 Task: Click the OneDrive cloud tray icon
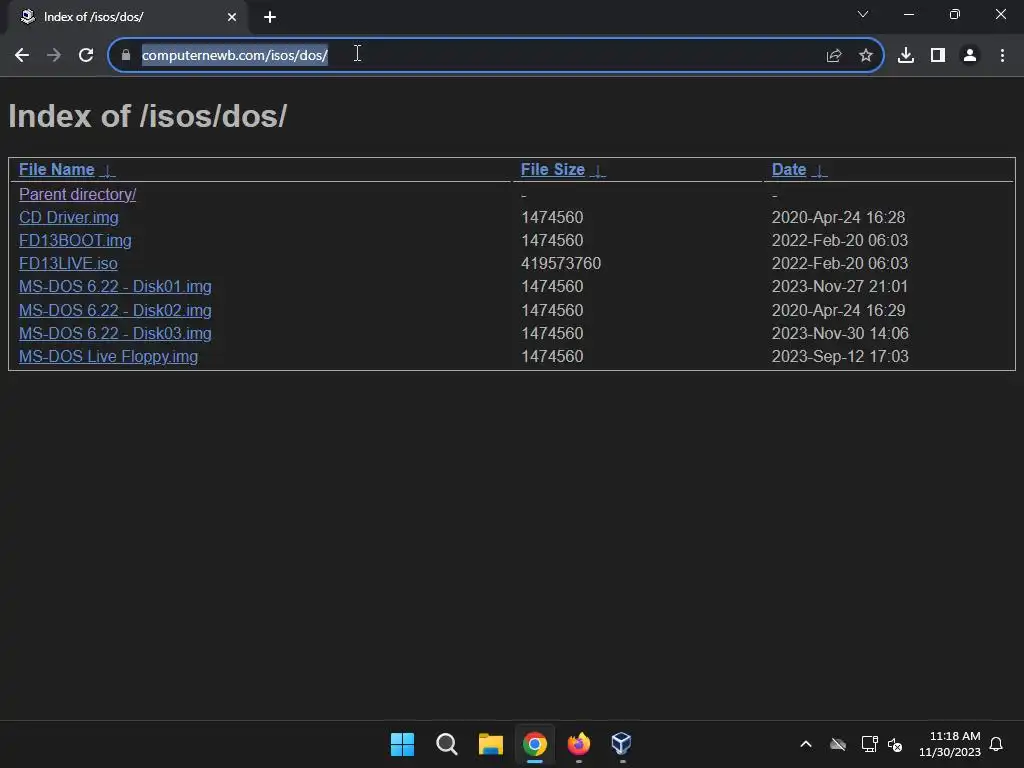838,744
